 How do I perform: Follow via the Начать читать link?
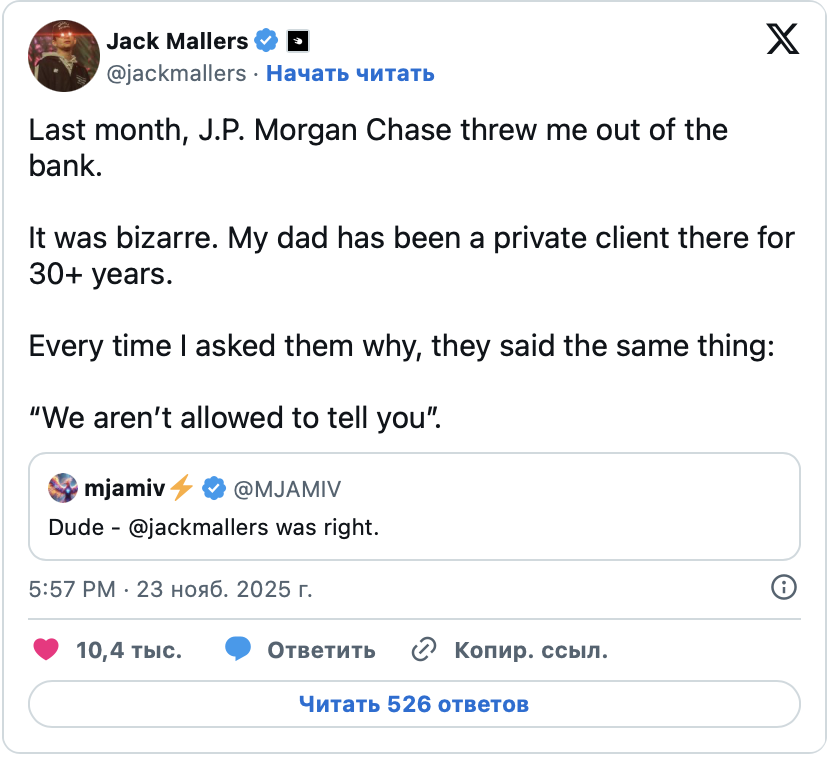pyautogui.click(x=349, y=74)
